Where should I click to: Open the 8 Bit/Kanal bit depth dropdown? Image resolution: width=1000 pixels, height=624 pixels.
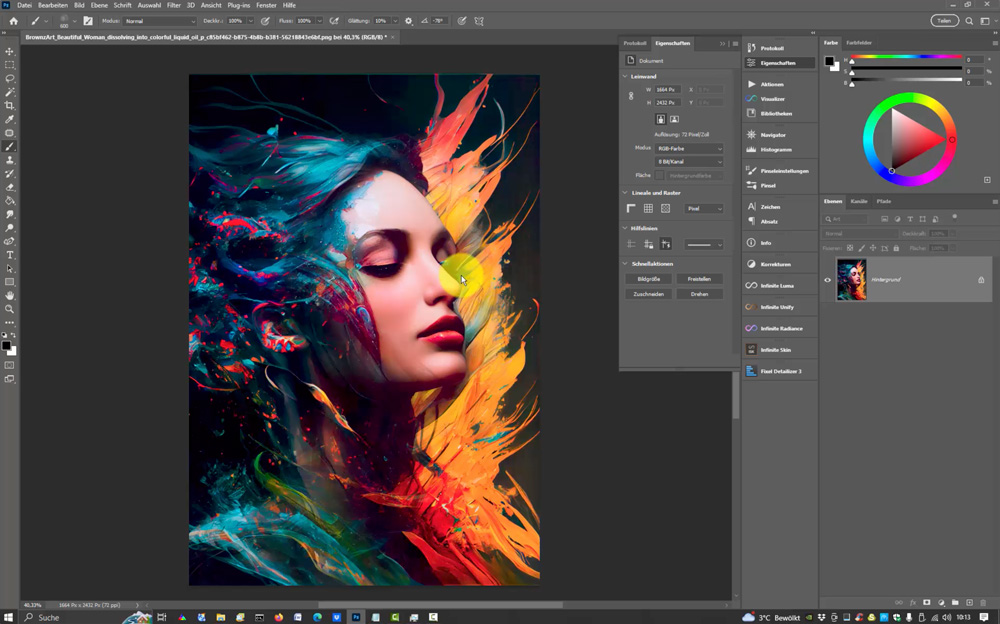689,161
